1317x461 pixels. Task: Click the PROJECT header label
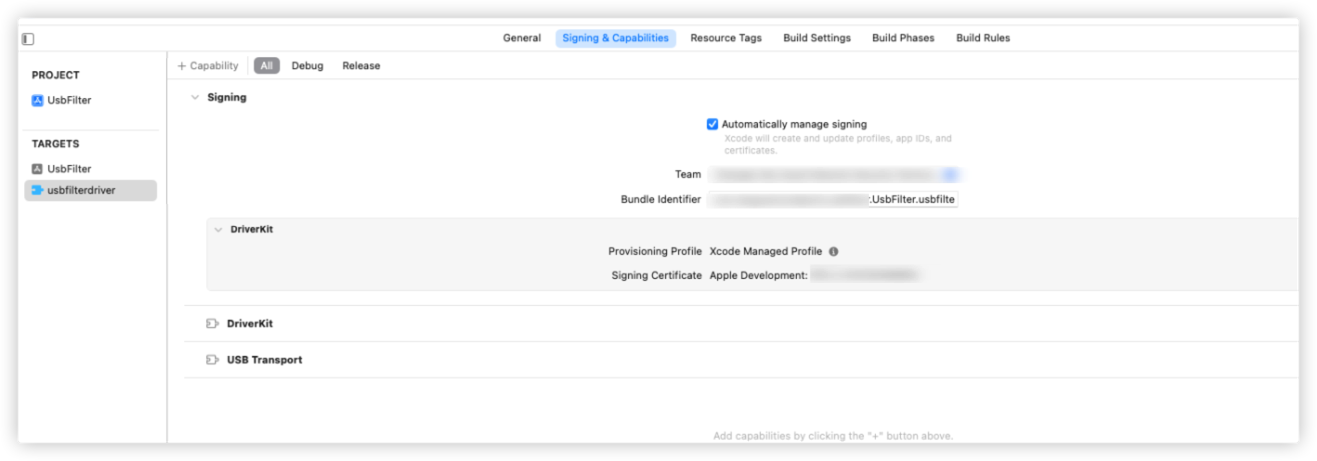coord(56,75)
